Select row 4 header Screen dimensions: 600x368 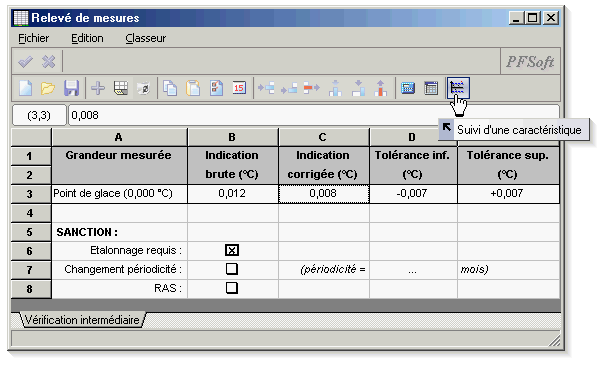click(x=31, y=213)
